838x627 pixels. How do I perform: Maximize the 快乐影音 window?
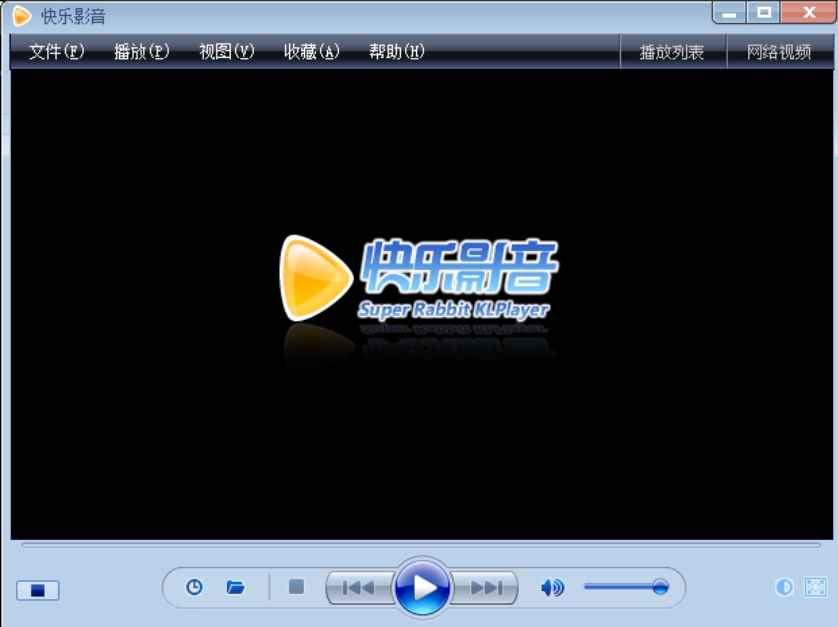(x=763, y=13)
